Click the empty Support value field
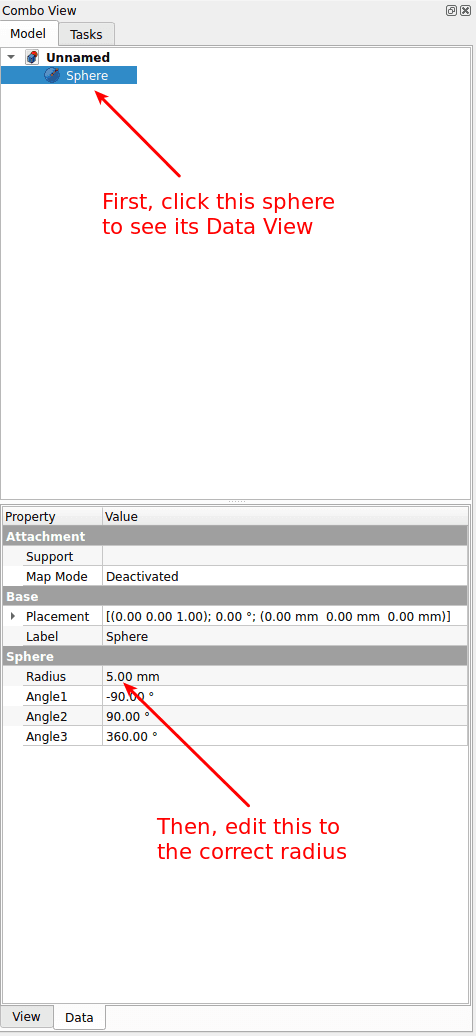The width and height of the screenshot is (476, 1036). [x=285, y=556]
